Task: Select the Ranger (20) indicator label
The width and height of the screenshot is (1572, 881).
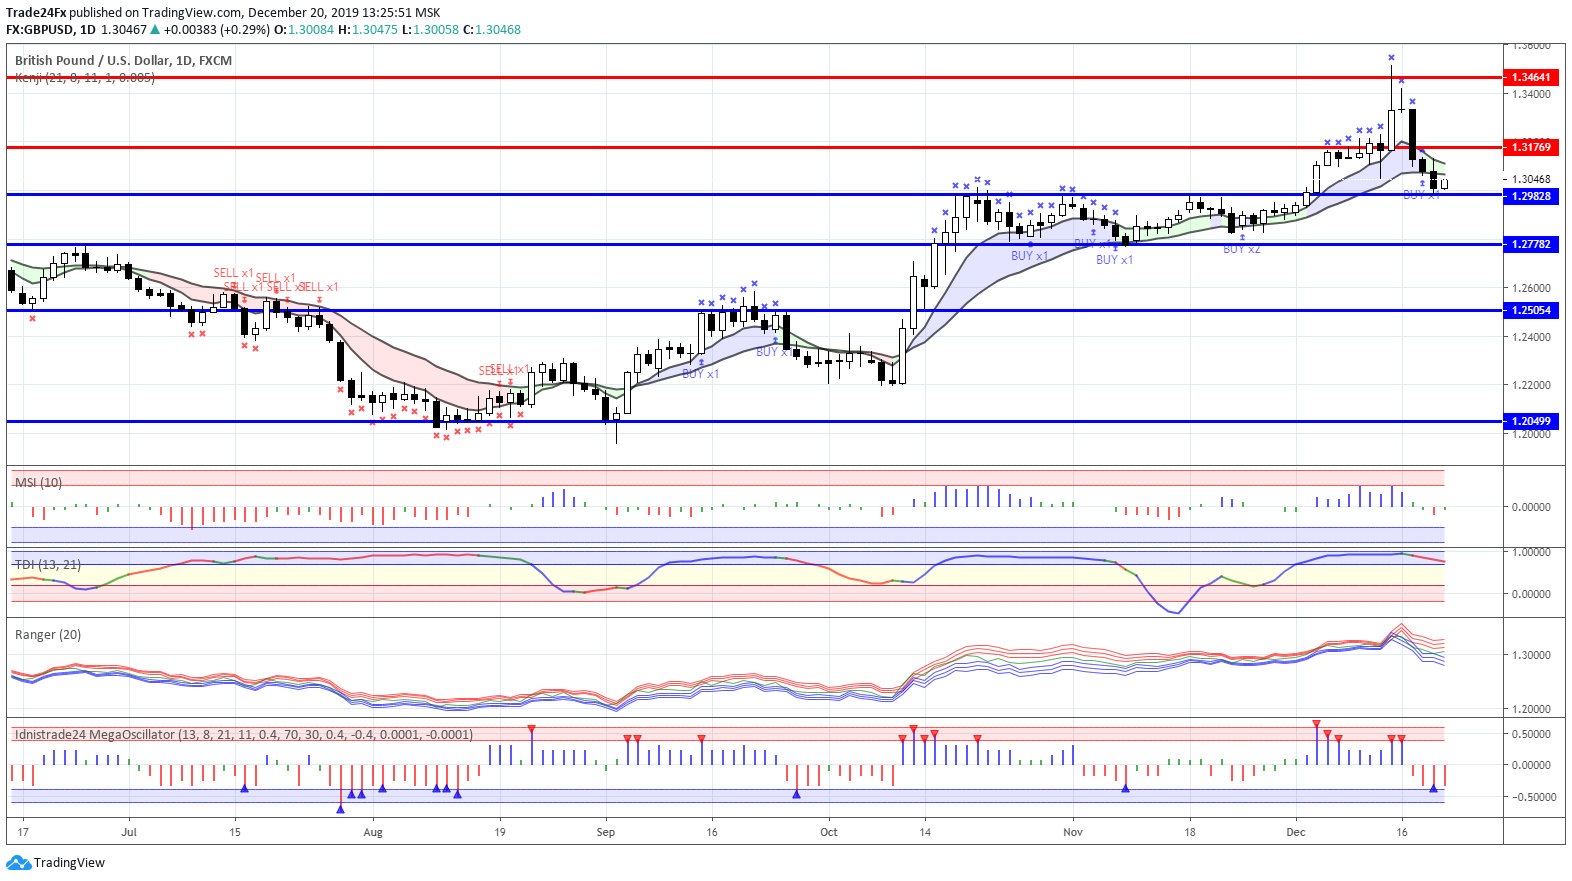Action: click(48, 634)
